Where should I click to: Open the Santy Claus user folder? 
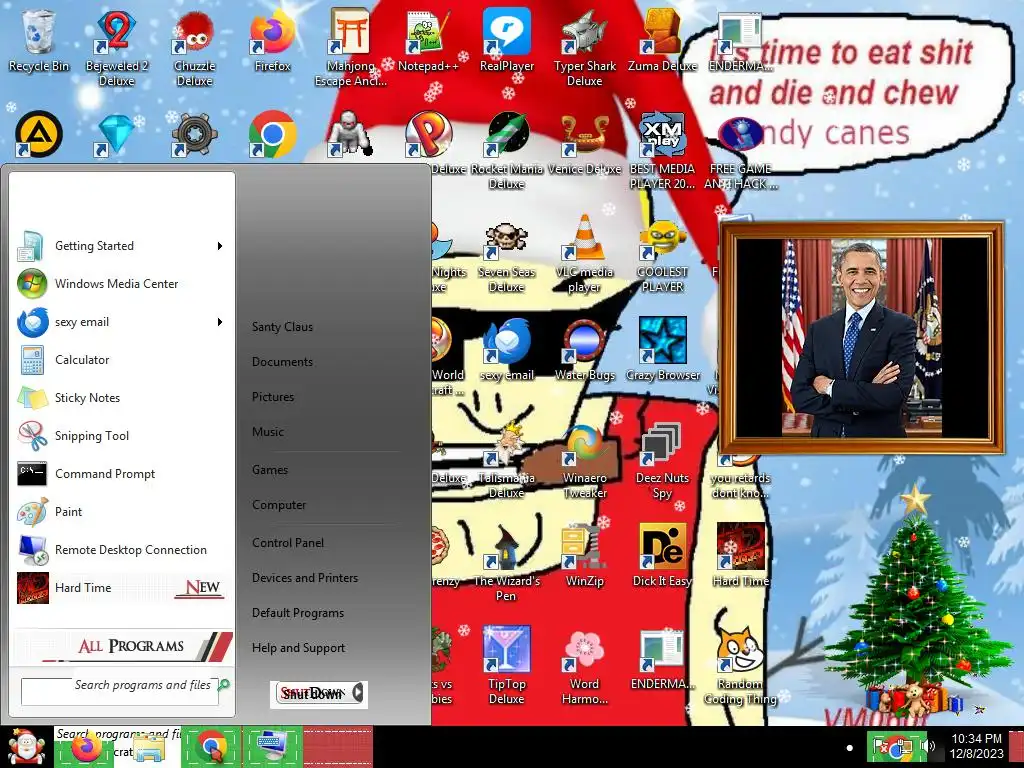282,327
